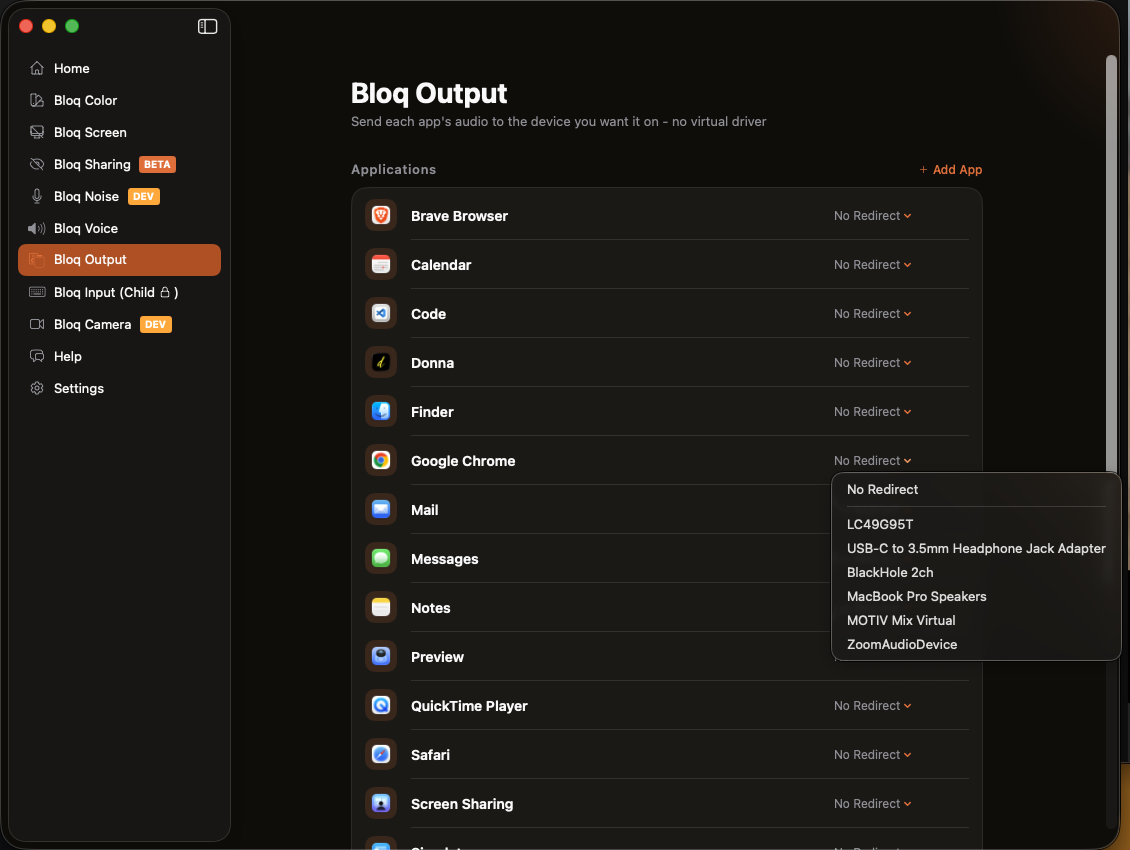1130x850 pixels.
Task: Click the Bloq Camera video icon
Action: [x=37, y=324]
